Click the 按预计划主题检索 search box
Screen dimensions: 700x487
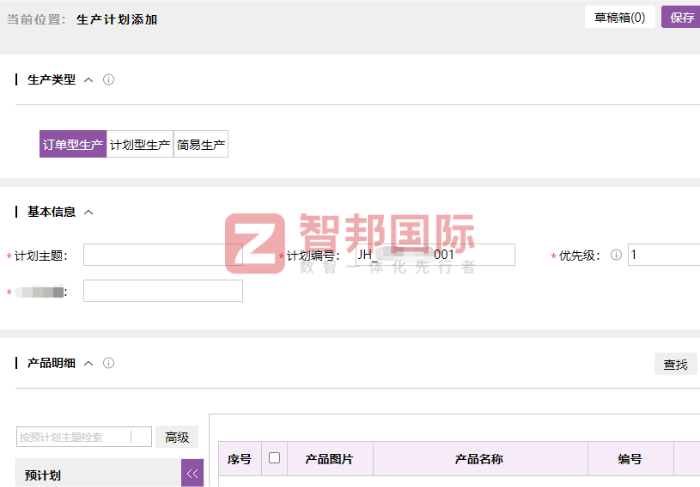pos(84,437)
